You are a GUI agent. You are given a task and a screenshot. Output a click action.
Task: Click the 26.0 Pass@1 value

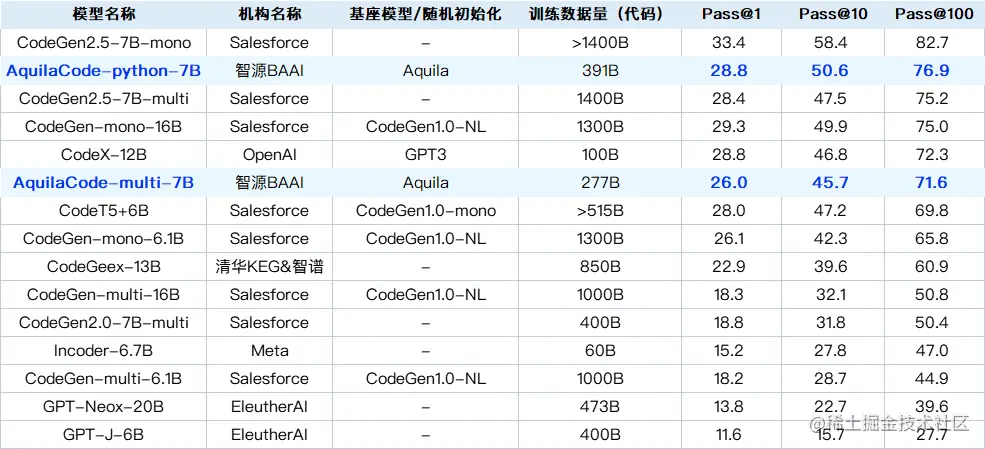click(729, 183)
